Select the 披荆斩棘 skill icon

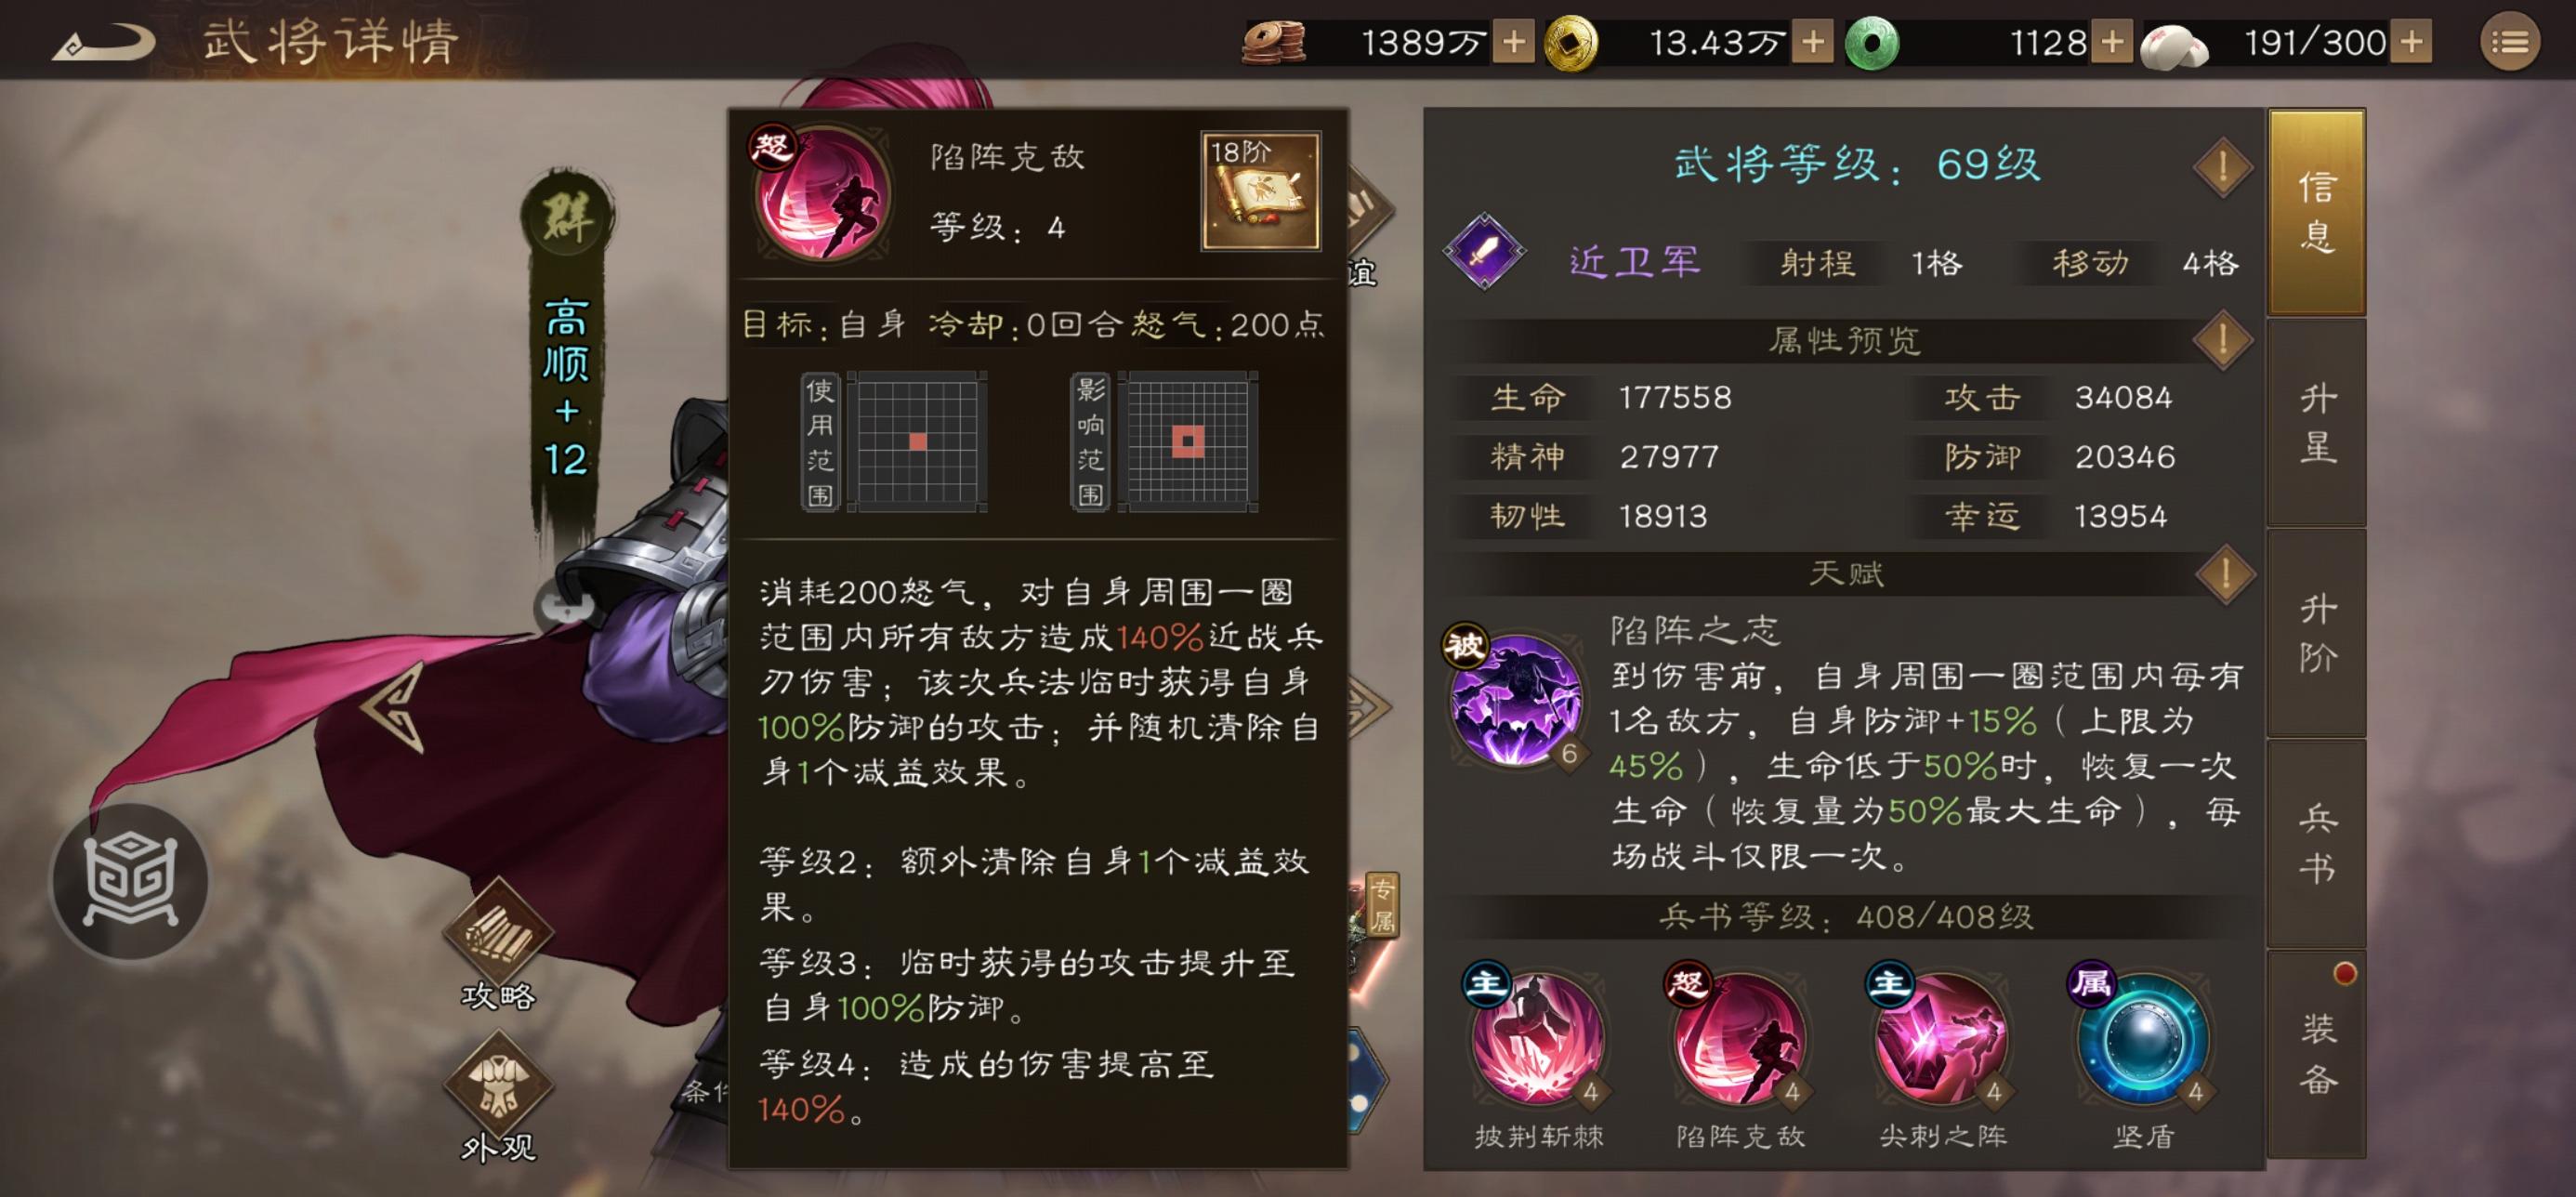tap(1537, 1037)
